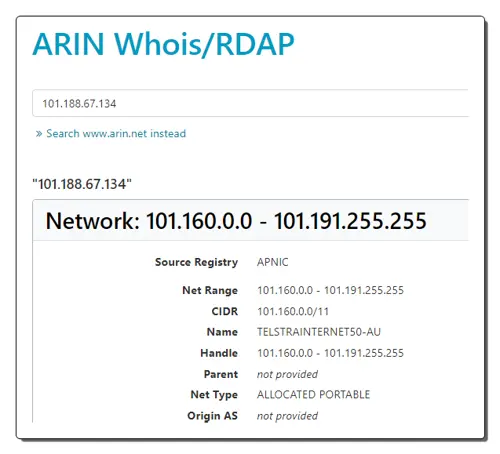Click the Handle label
This screenshot has width=500, height=454.
point(219,353)
